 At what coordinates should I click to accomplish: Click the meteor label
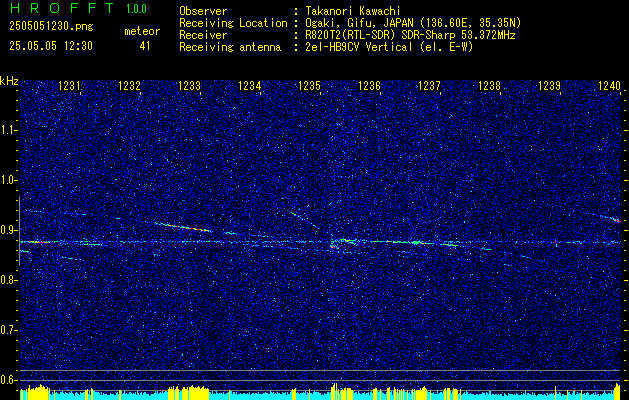[x=142, y=31]
